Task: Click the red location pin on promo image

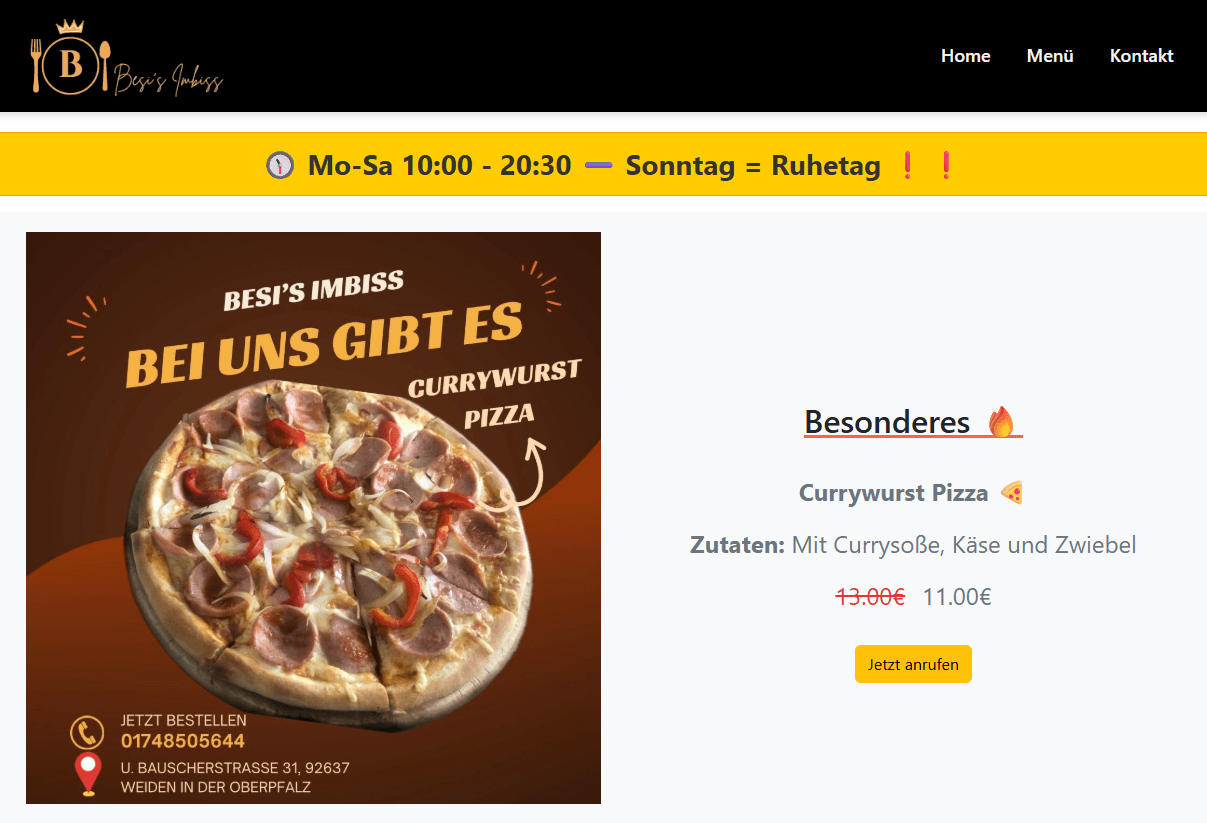Action: click(x=89, y=775)
